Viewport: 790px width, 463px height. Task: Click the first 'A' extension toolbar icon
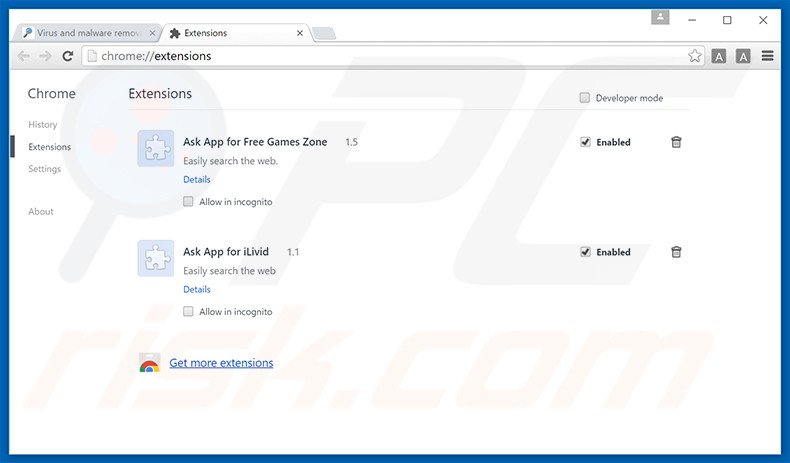pyautogui.click(x=719, y=56)
